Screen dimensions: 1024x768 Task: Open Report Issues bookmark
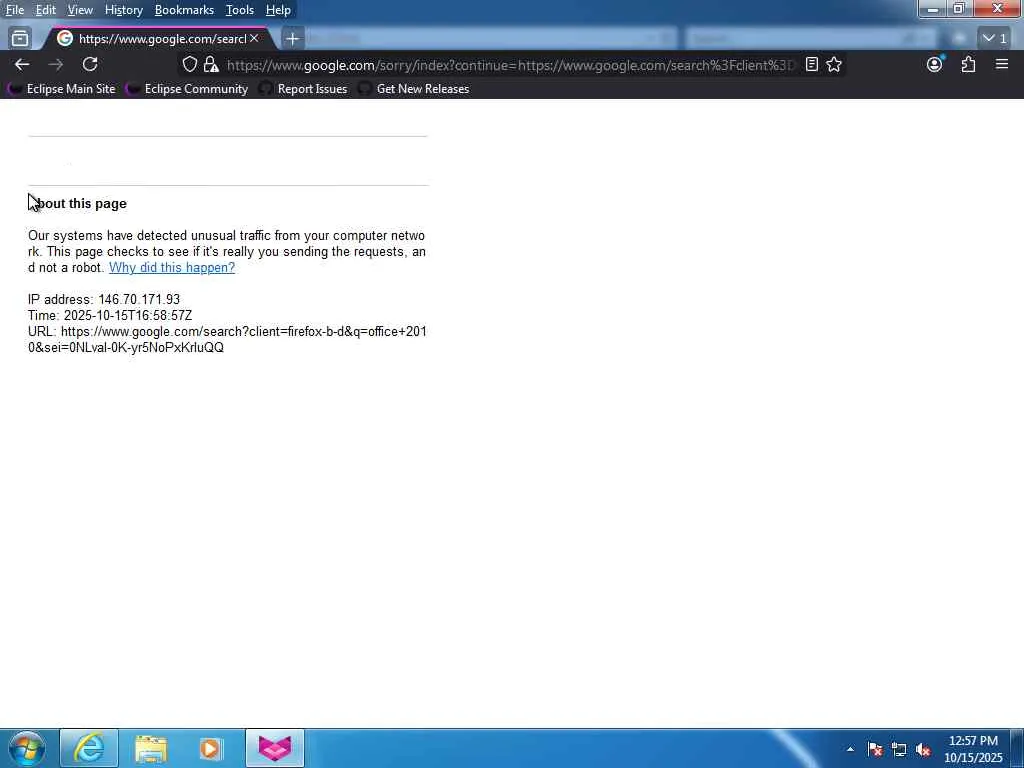pyautogui.click(x=304, y=89)
